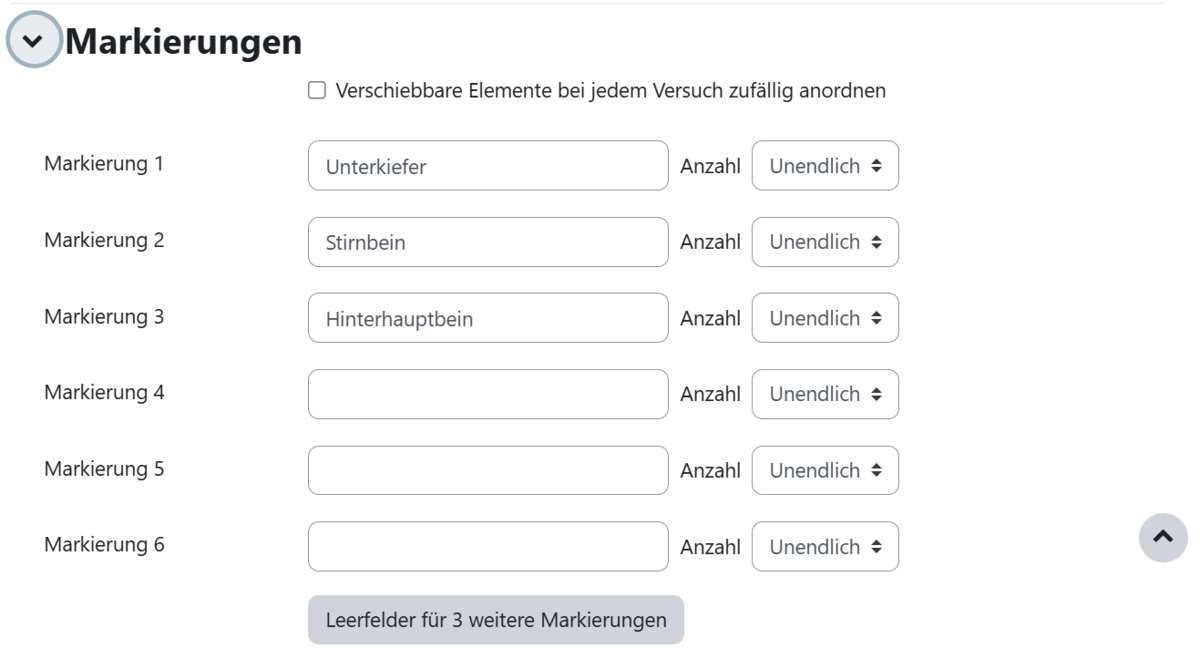Click the shuffle option label text
This screenshot has width=1200, height=659.
(611, 91)
